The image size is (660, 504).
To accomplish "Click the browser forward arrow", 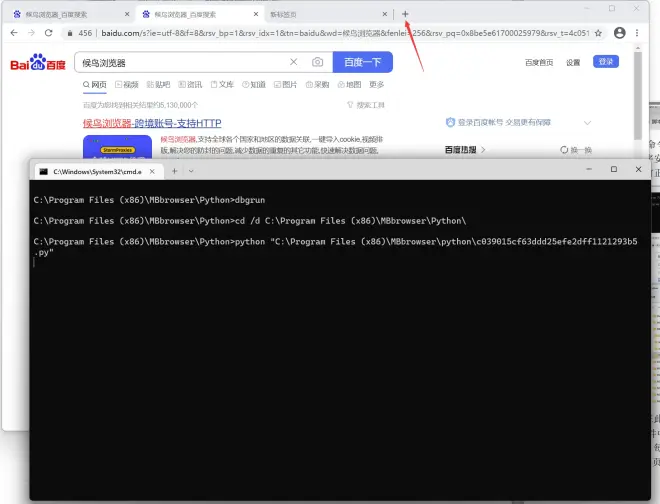I will 31,33.
